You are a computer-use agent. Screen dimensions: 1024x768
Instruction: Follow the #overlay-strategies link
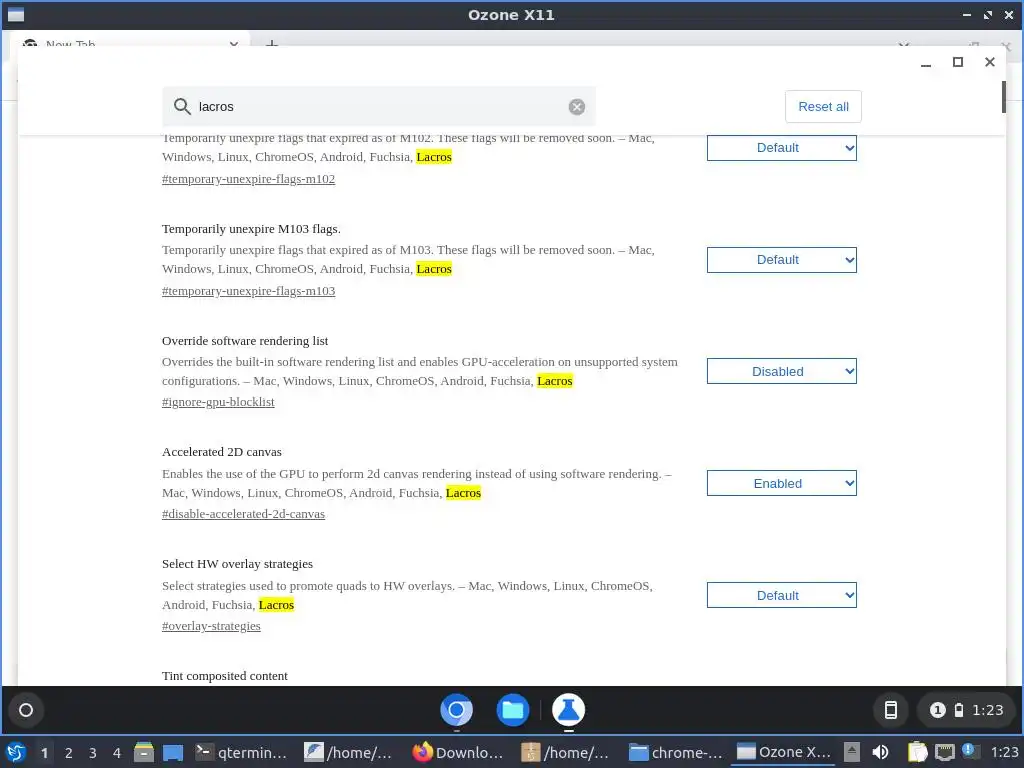pos(211,626)
